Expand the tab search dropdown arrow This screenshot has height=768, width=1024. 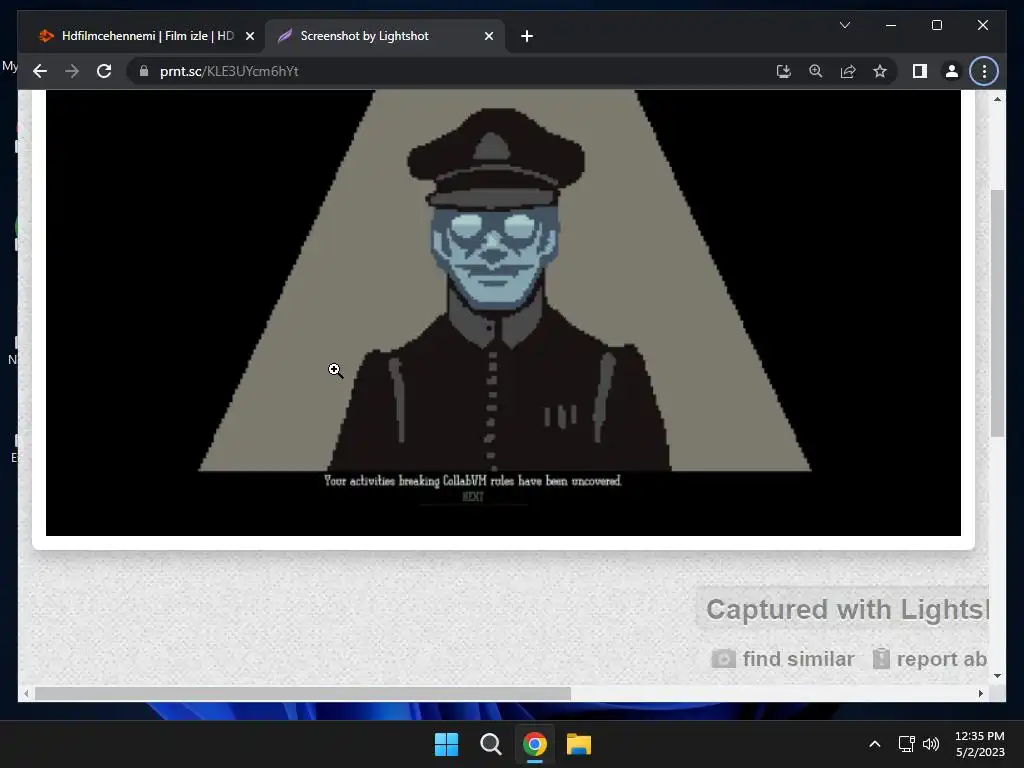click(x=844, y=25)
